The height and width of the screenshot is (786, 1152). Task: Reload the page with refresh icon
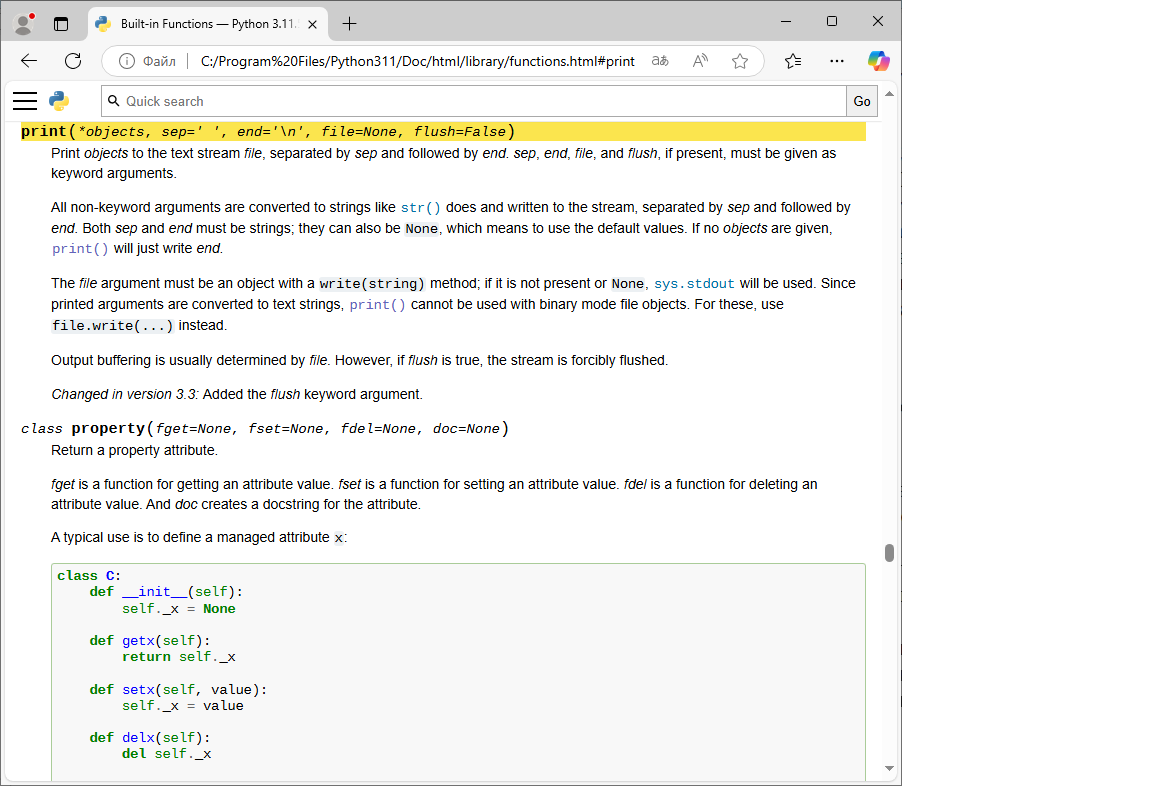coord(73,61)
